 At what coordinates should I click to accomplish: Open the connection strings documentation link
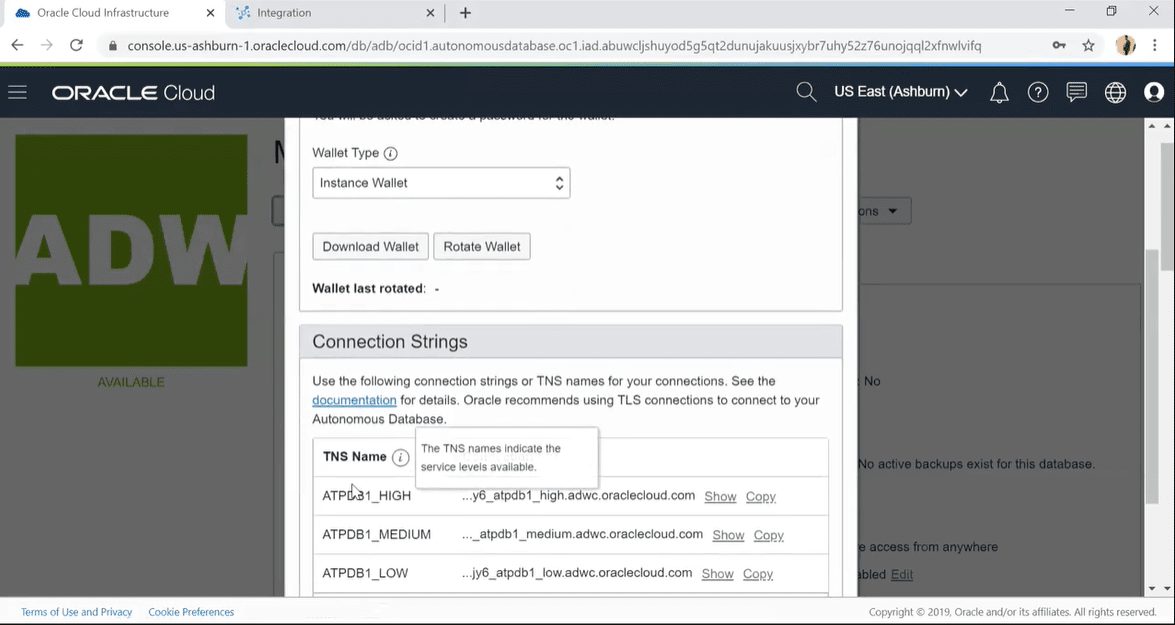(354, 400)
